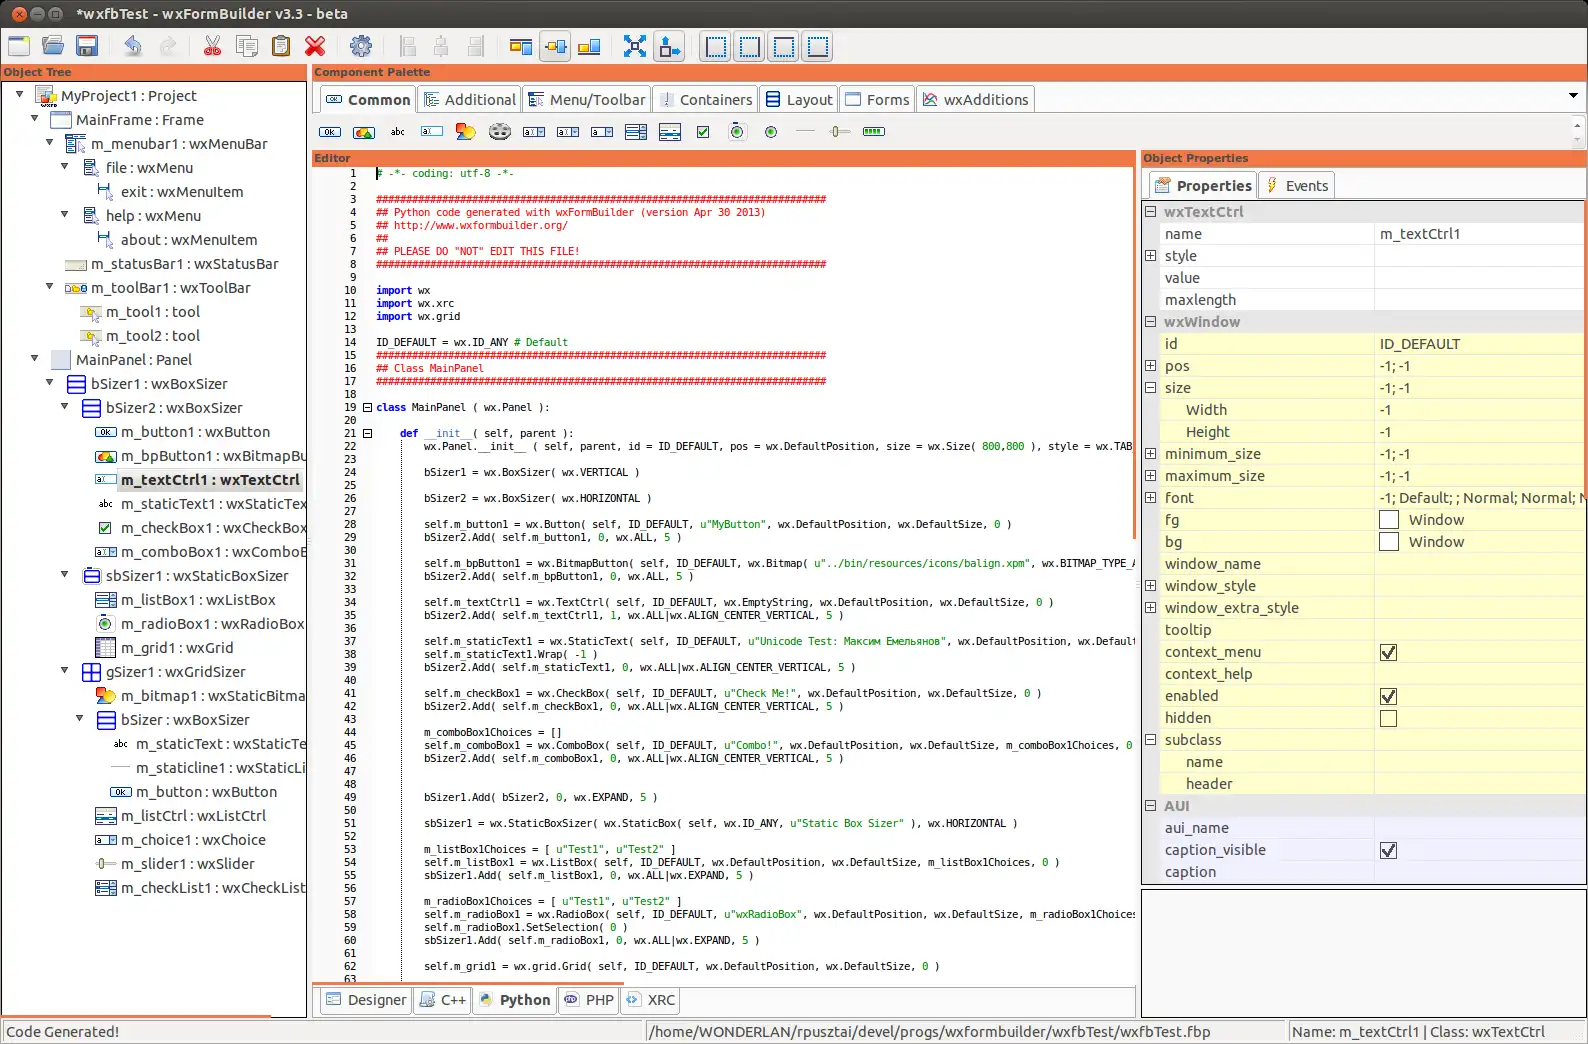Switch to the C++ code tab

pos(443,1000)
